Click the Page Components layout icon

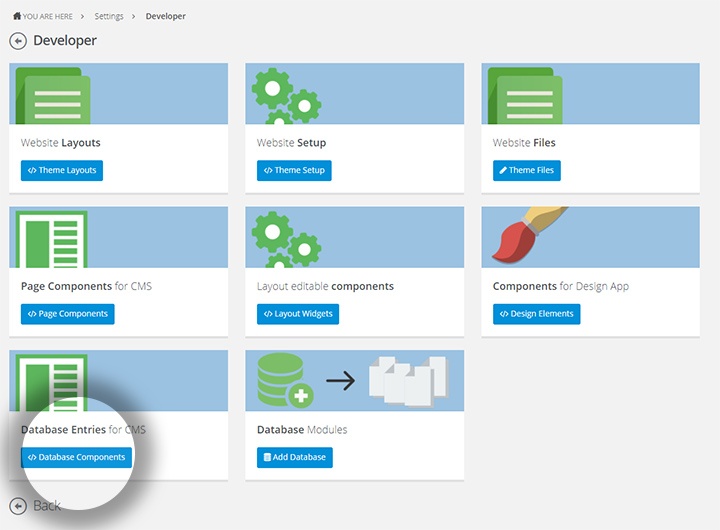pos(51,239)
